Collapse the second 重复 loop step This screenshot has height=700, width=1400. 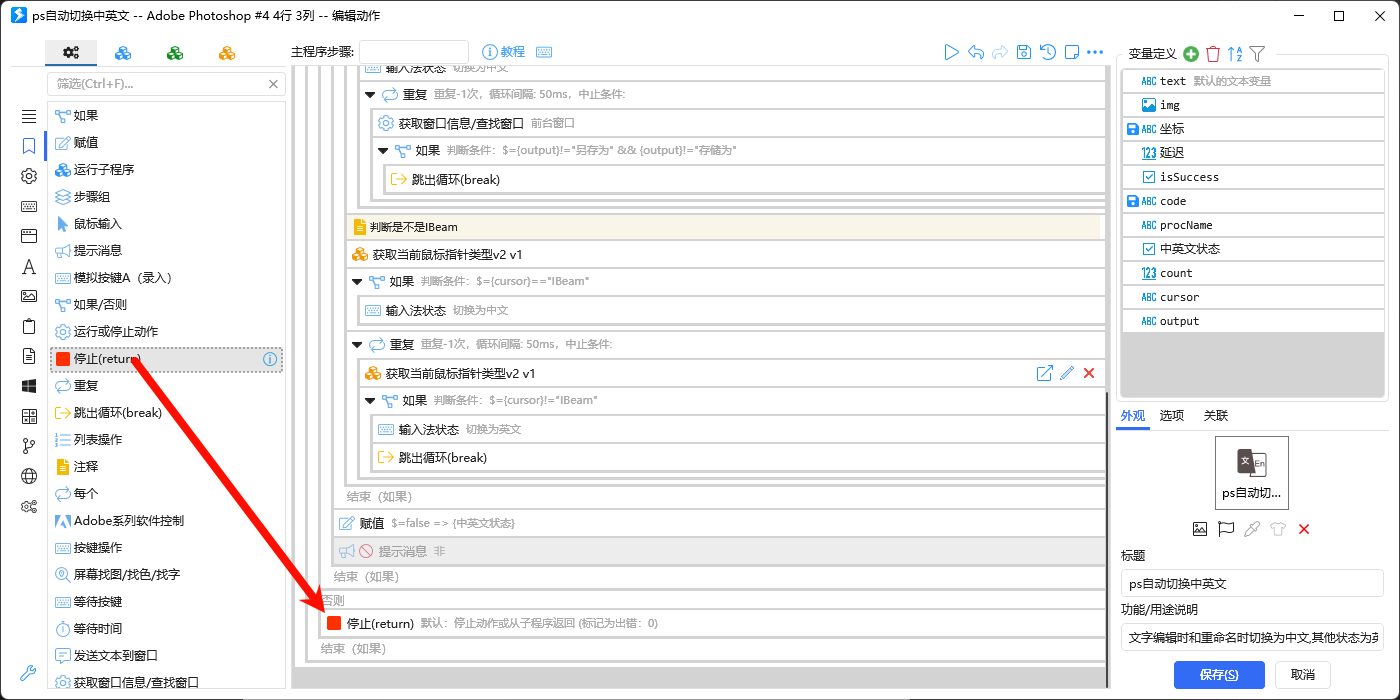pyautogui.click(x=356, y=344)
